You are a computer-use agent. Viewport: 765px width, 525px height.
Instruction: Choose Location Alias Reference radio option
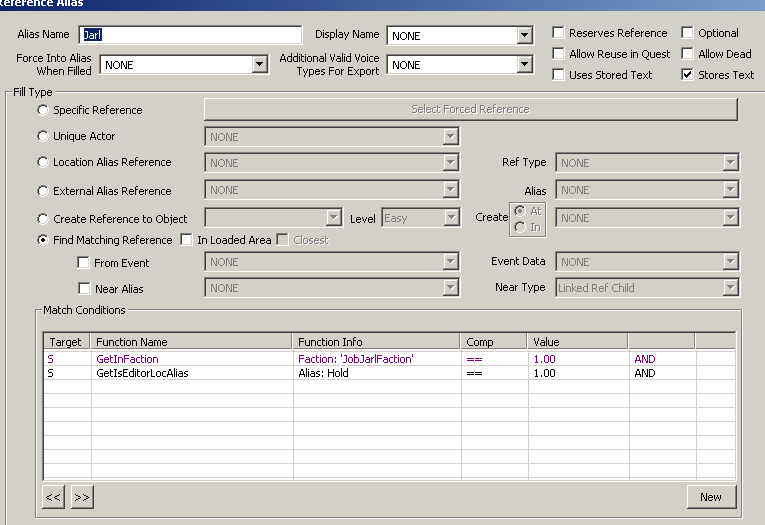(43, 162)
